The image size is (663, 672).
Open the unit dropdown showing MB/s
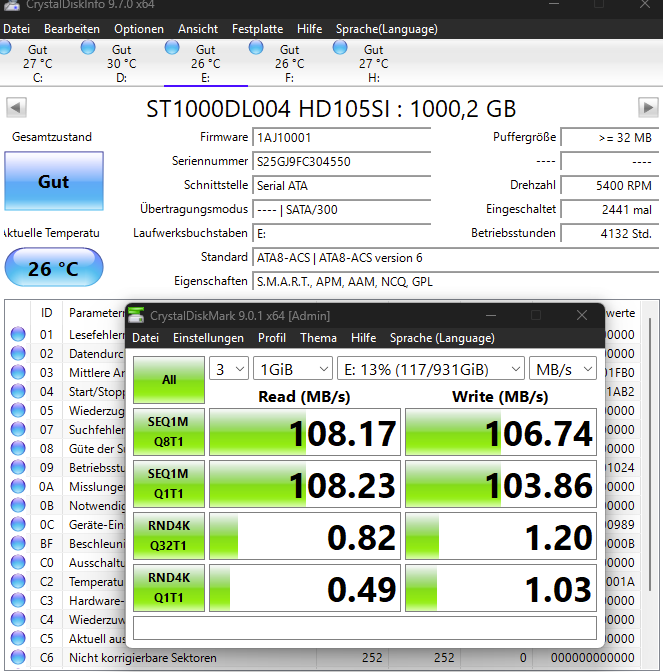[563, 369]
